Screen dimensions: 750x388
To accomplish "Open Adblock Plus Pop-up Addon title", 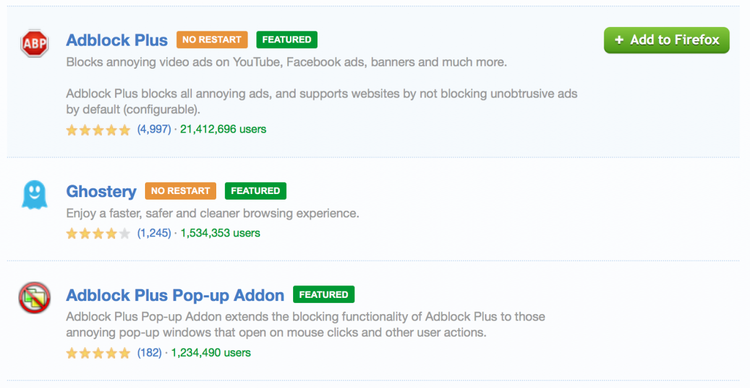I will [175, 295].
